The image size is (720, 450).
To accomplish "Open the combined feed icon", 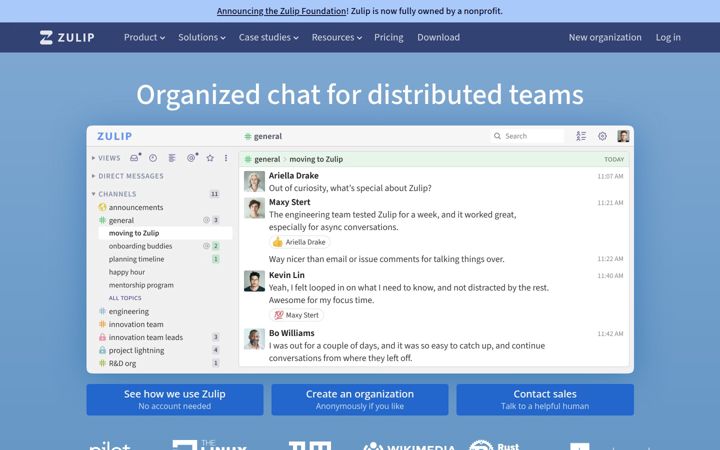I will 172,158.
